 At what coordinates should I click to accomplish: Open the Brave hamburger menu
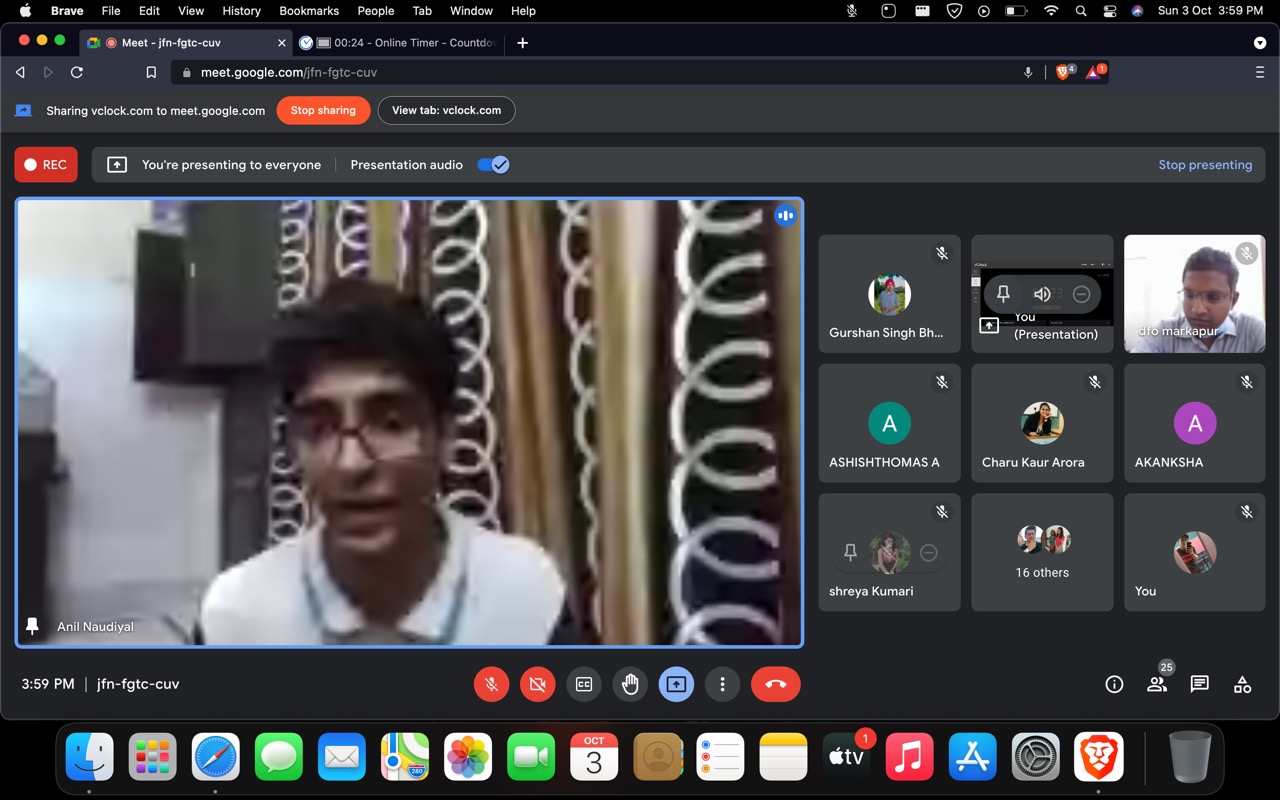point(1260,72)
